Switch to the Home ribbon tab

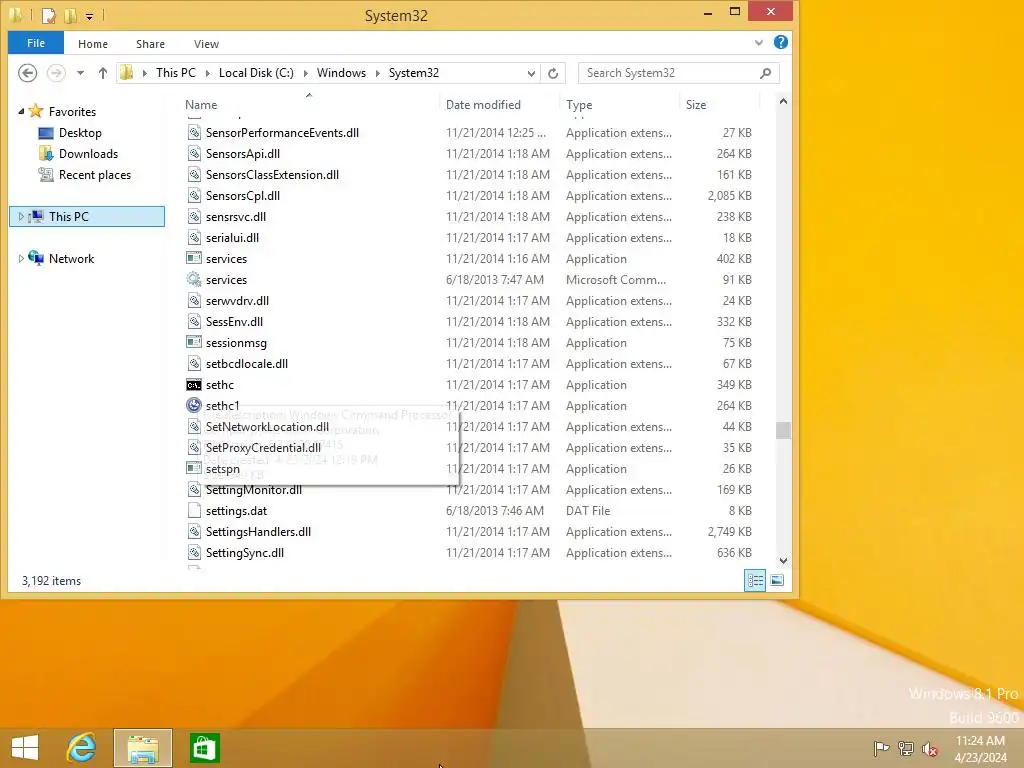(93, 44)
